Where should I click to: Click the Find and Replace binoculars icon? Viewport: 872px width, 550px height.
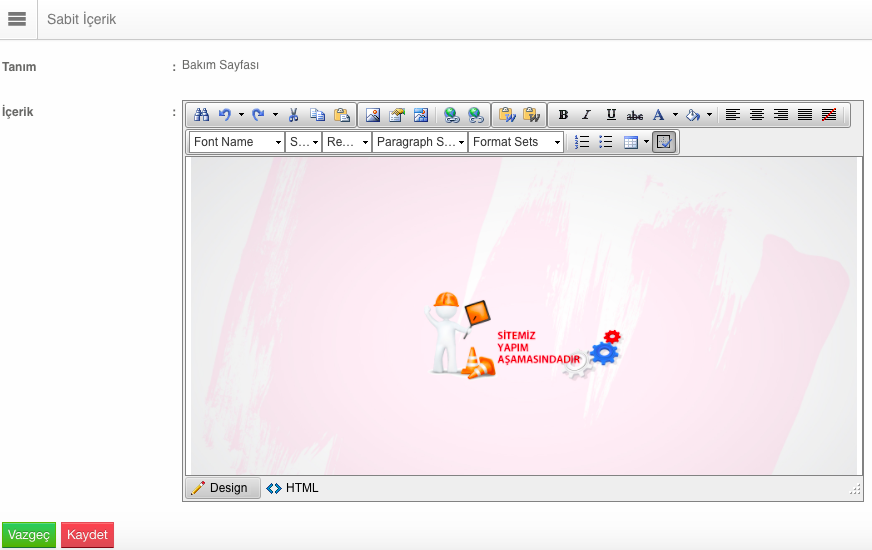[x=201, y=115]
